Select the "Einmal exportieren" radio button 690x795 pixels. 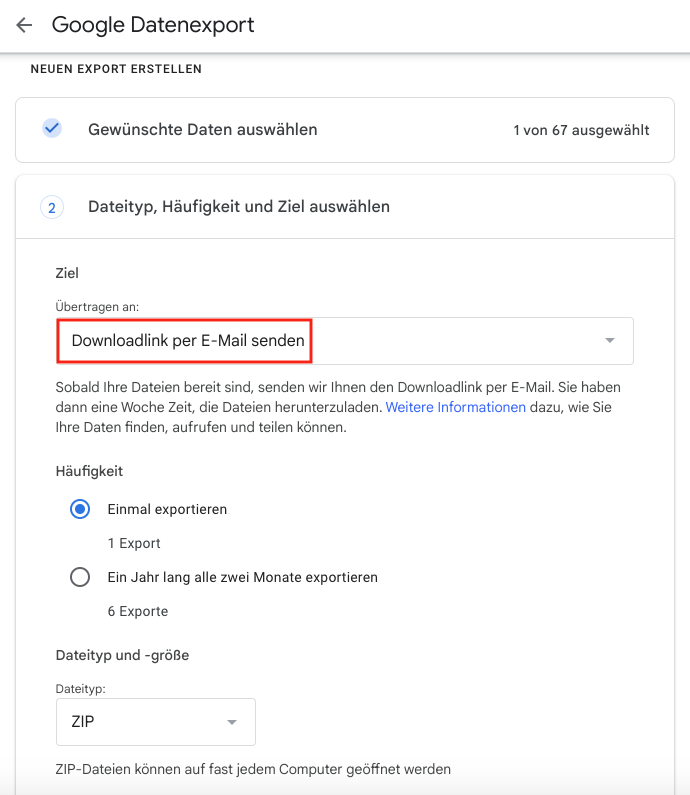pos(80,509)
